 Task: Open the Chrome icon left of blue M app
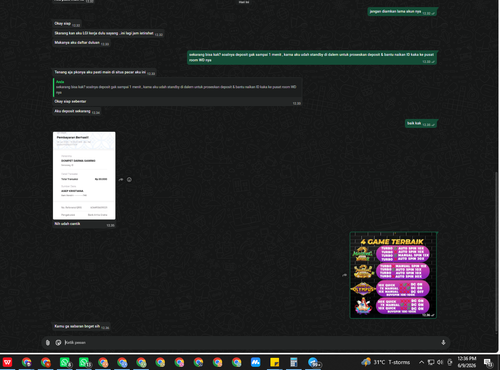(x=237, y=362)
